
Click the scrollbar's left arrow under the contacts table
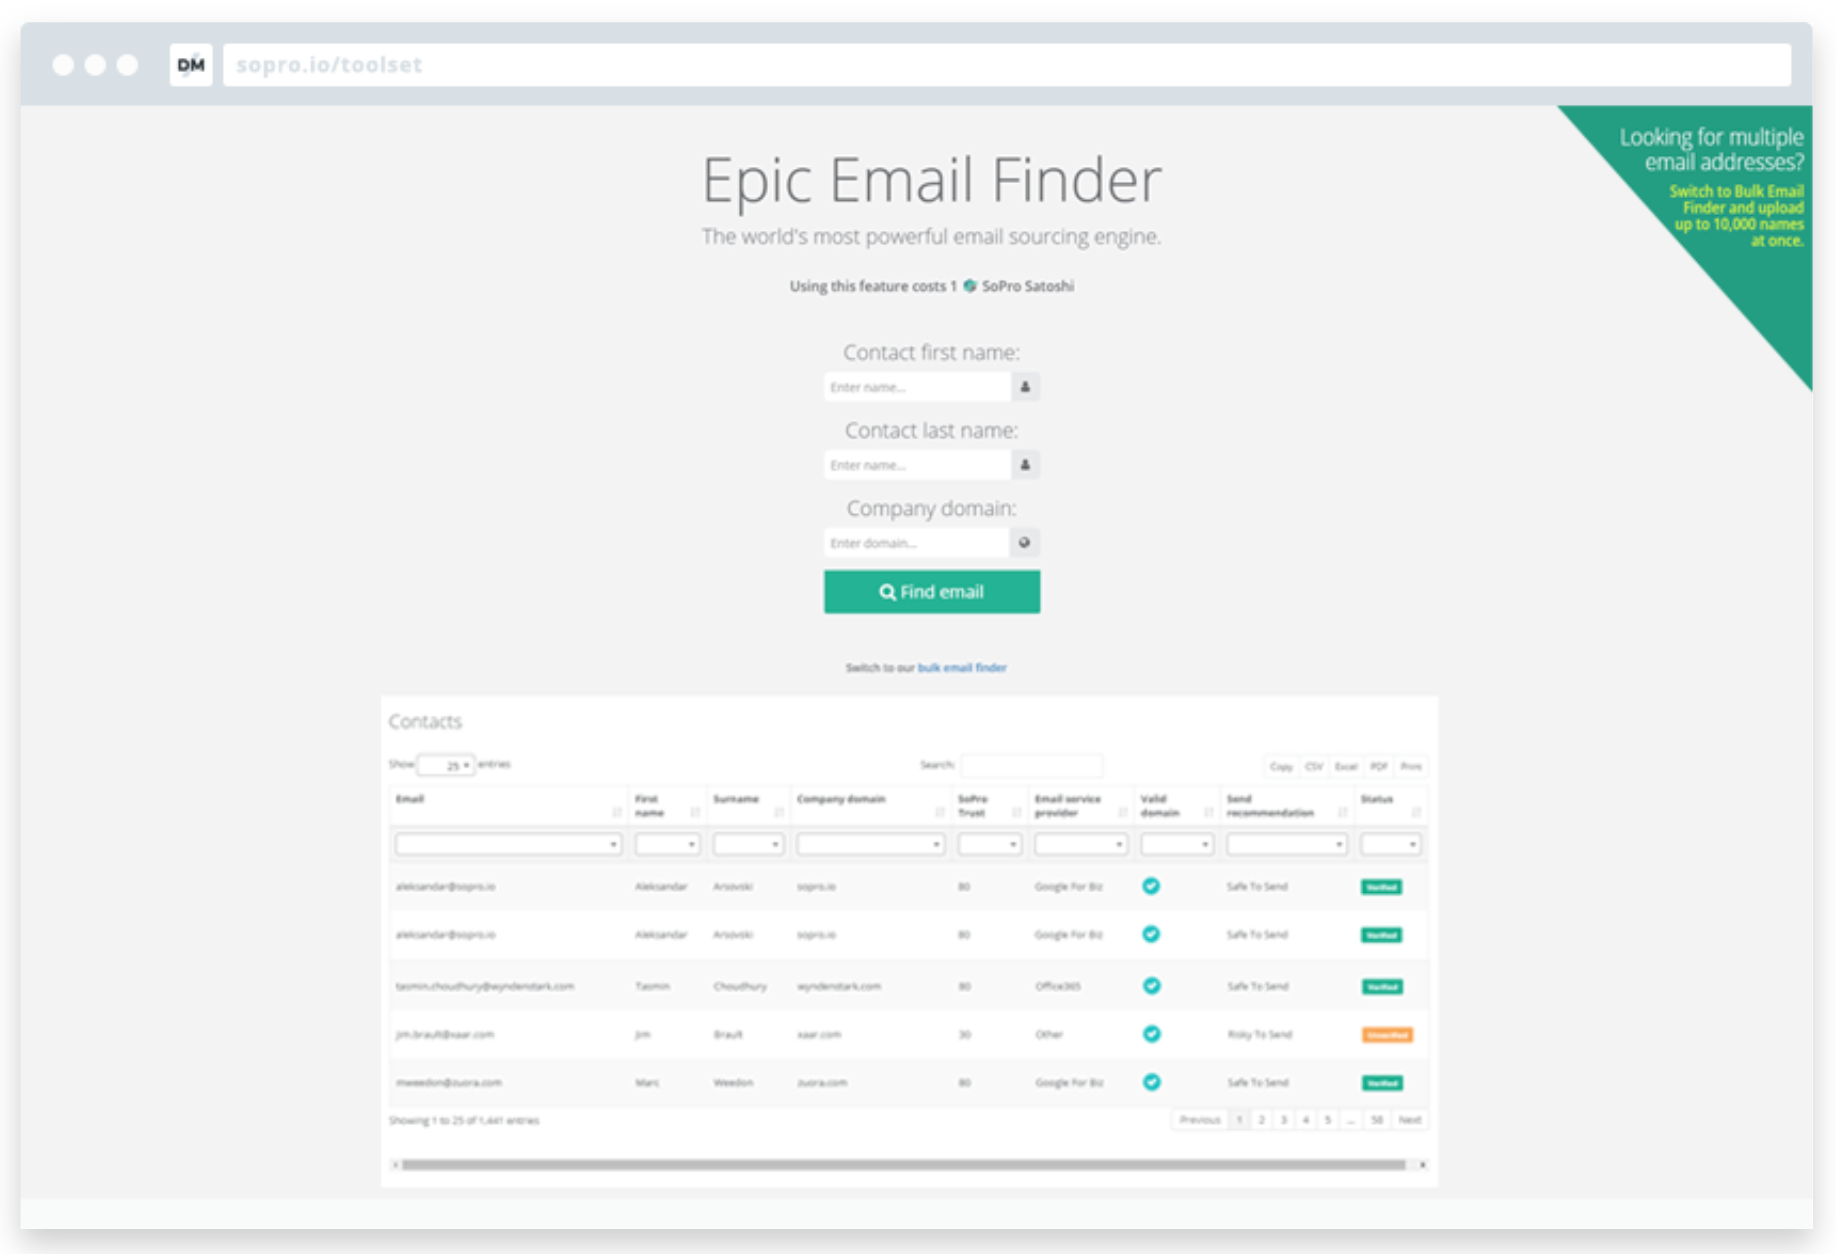click(396, 1165)
